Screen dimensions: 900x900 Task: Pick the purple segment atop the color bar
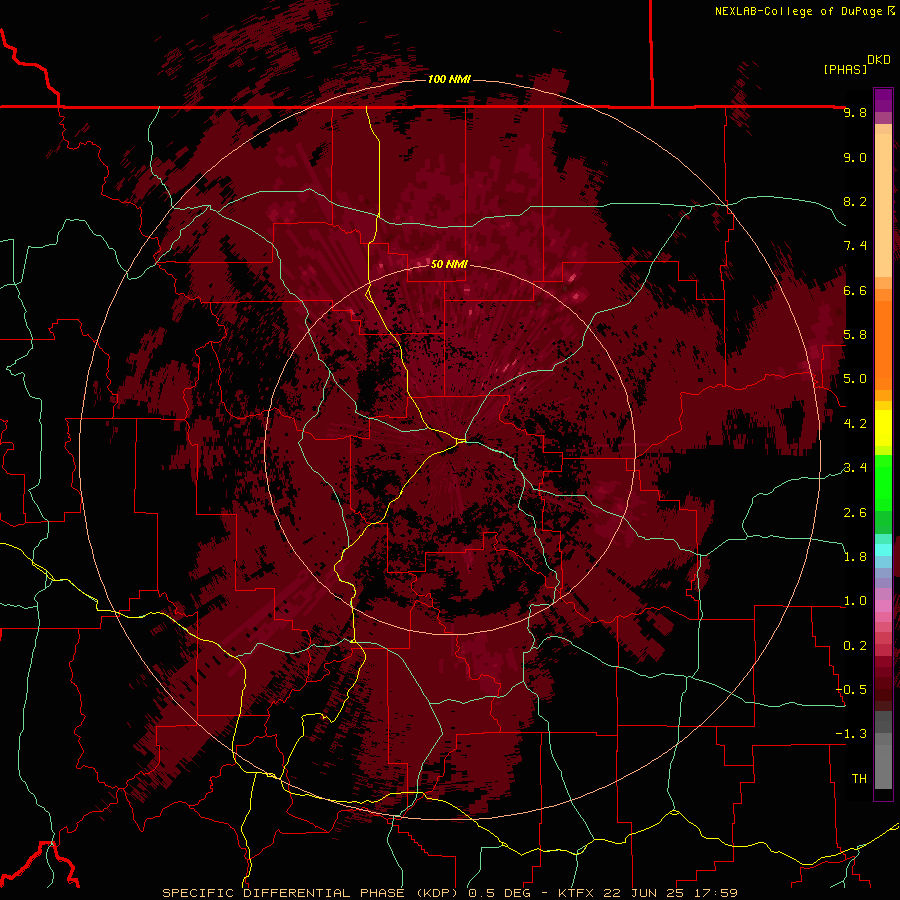click(x=883, y=100)
